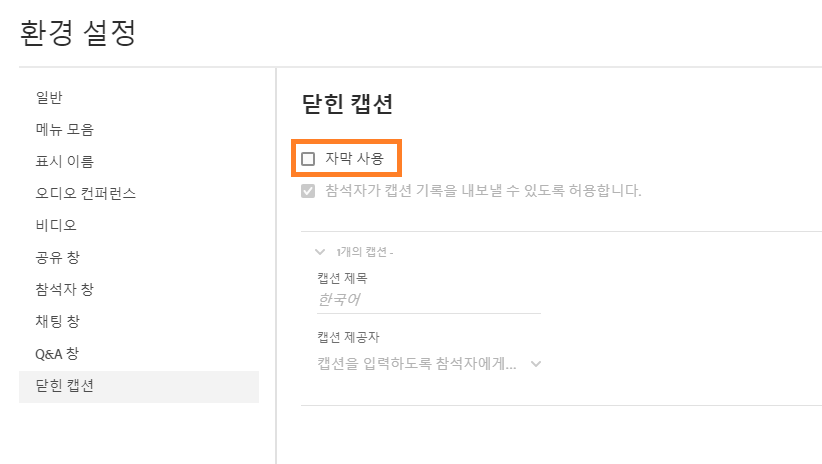The width and height of the screenshot is (822, 464).
Task: Switch to the 비디오 settings
Action: 56,225
